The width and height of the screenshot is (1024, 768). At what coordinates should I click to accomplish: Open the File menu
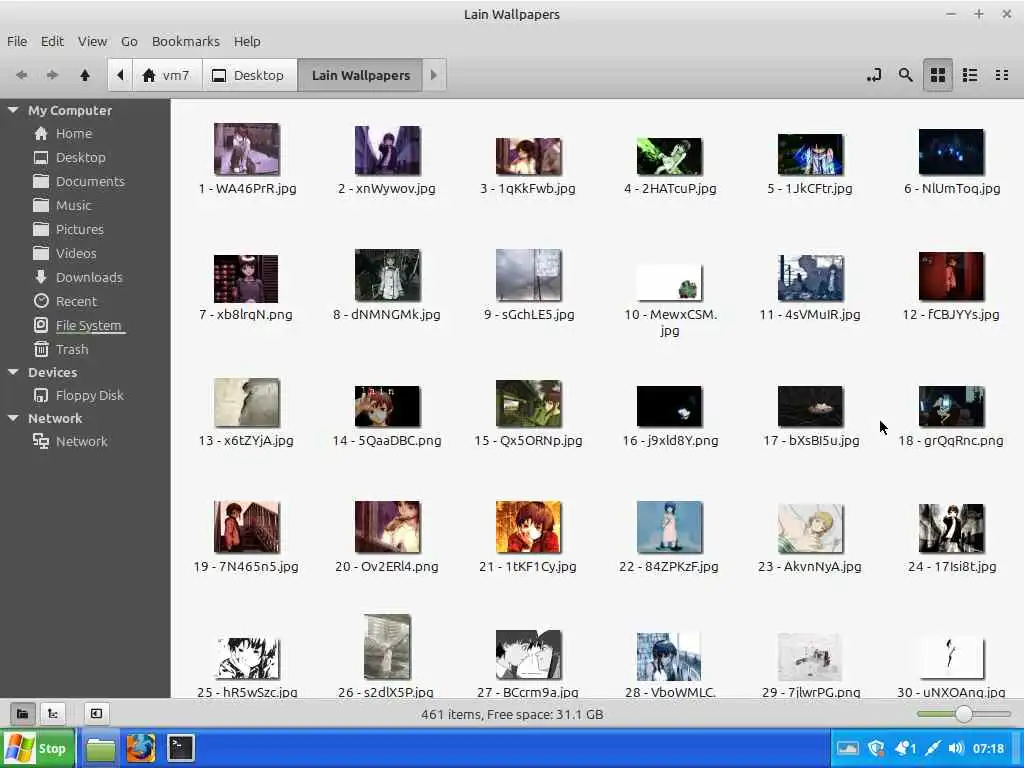(x=17, y=41)
